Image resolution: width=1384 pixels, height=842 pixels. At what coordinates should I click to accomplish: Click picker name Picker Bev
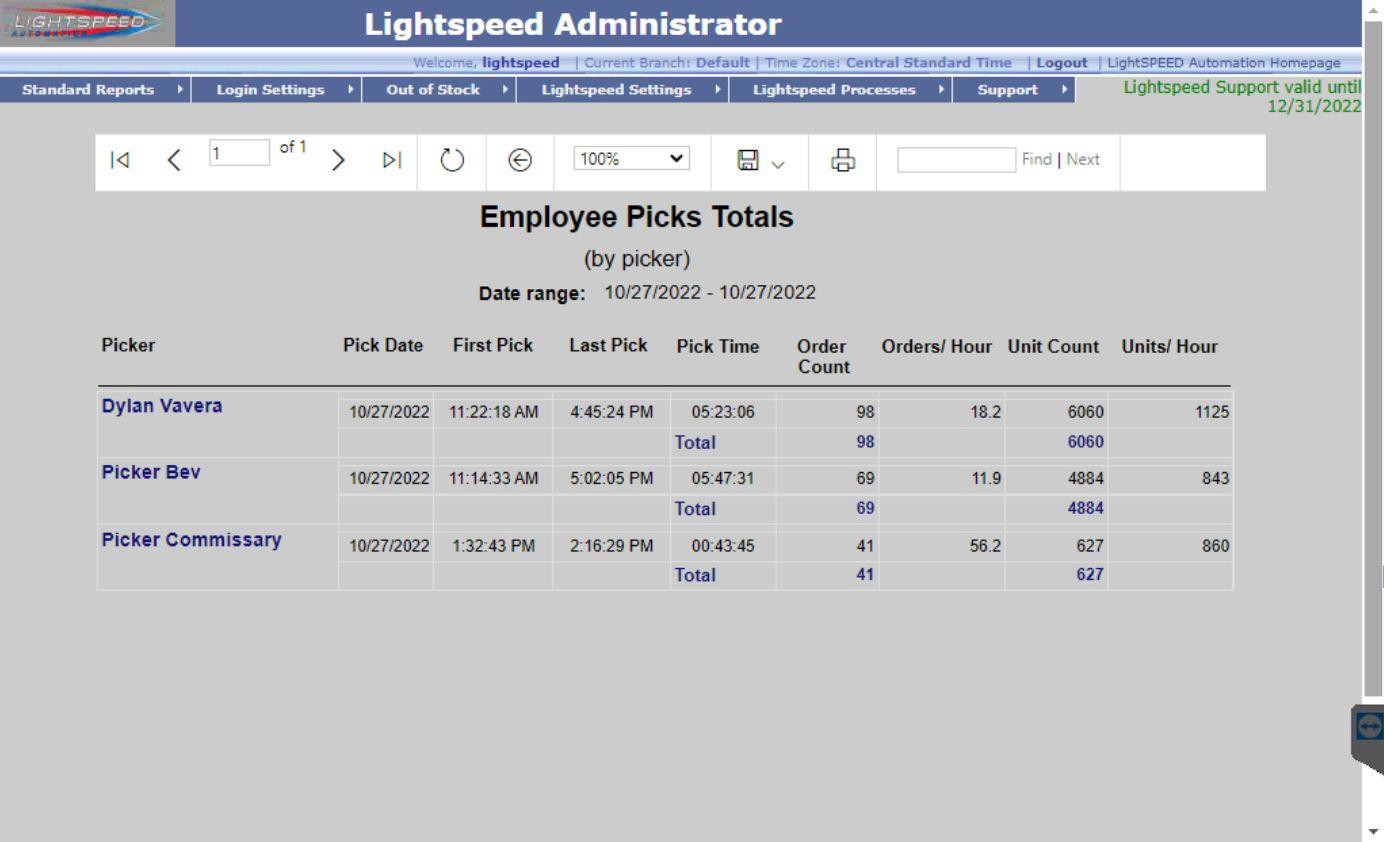(x=151, y=473)
